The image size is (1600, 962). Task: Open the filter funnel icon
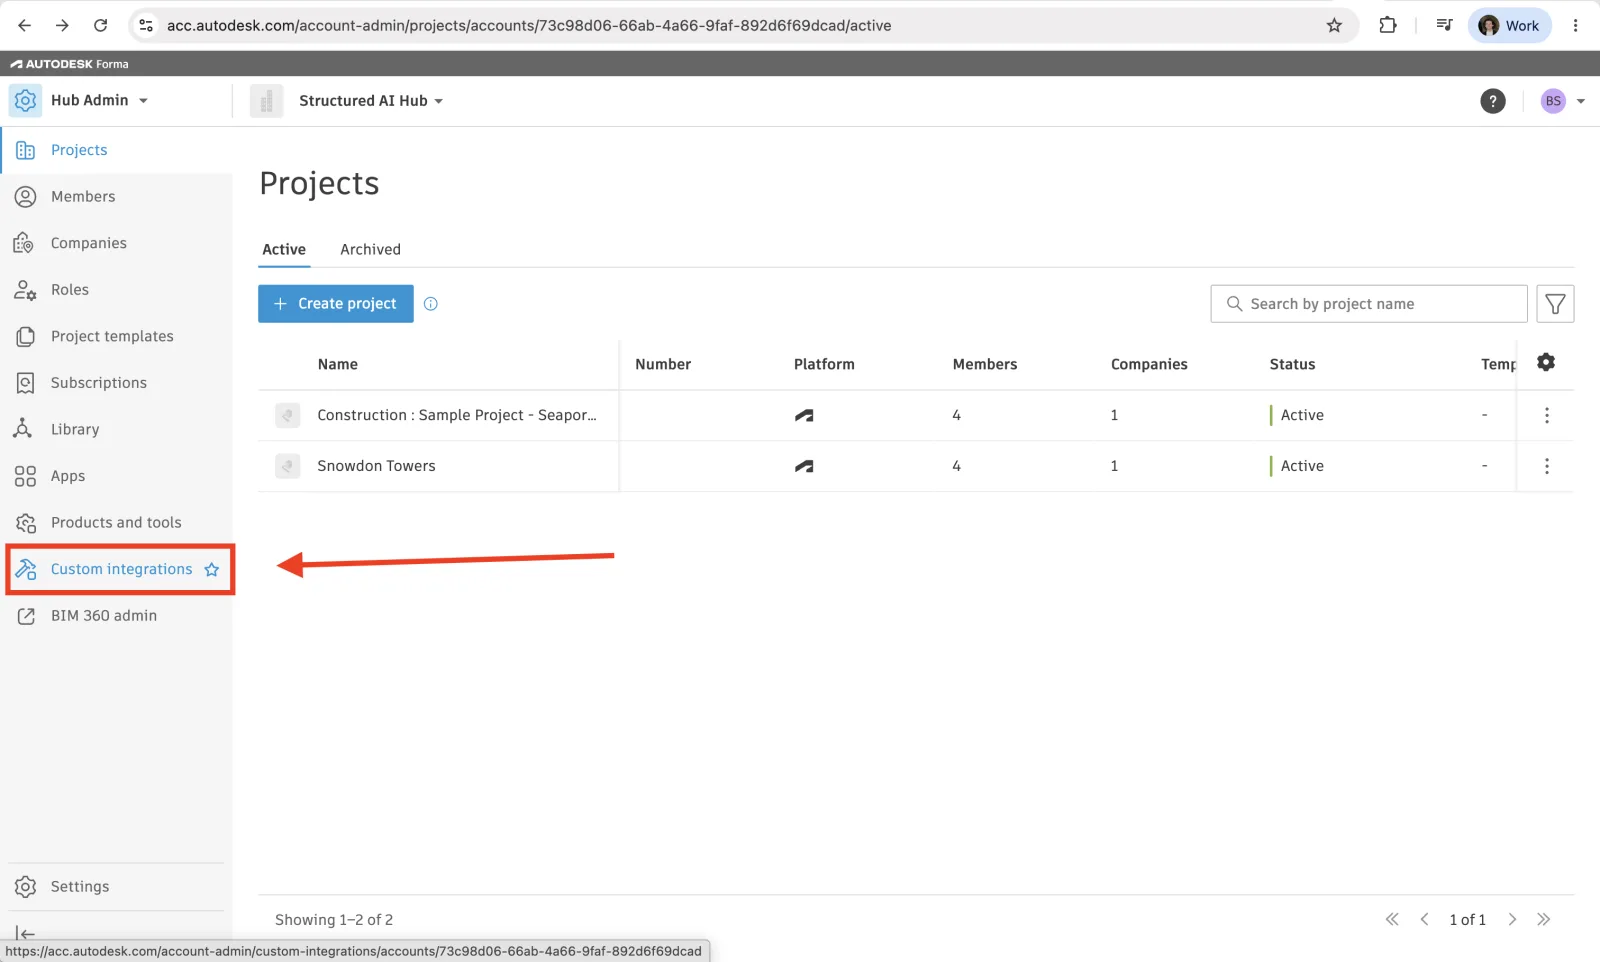1555,304
